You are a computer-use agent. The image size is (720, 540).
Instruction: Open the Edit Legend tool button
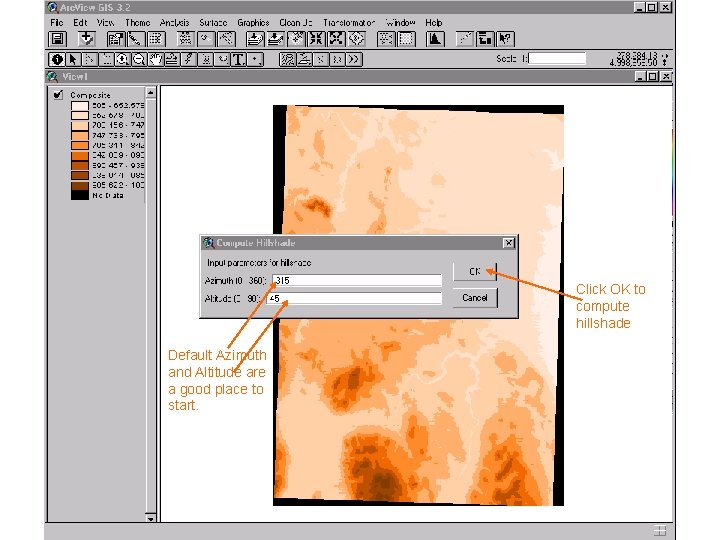click(x=135, y=39)
